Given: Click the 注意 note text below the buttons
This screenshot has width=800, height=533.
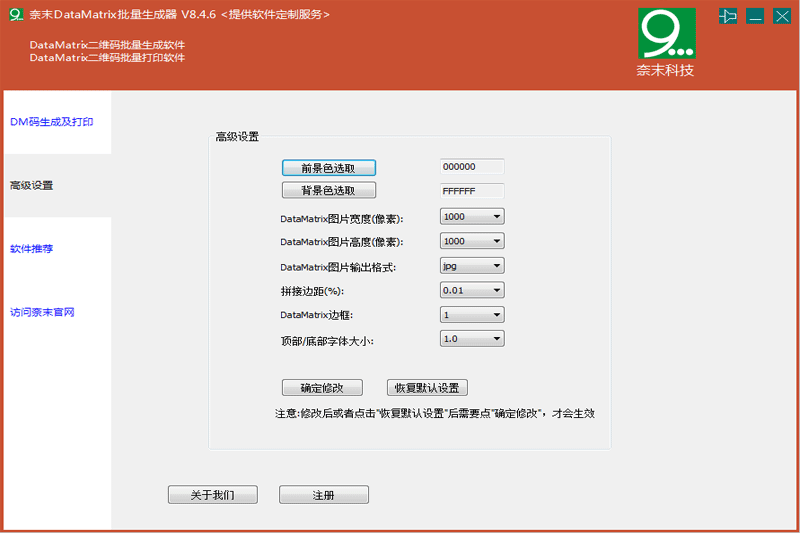Looking at the screenshot, I should click(435, 413).
